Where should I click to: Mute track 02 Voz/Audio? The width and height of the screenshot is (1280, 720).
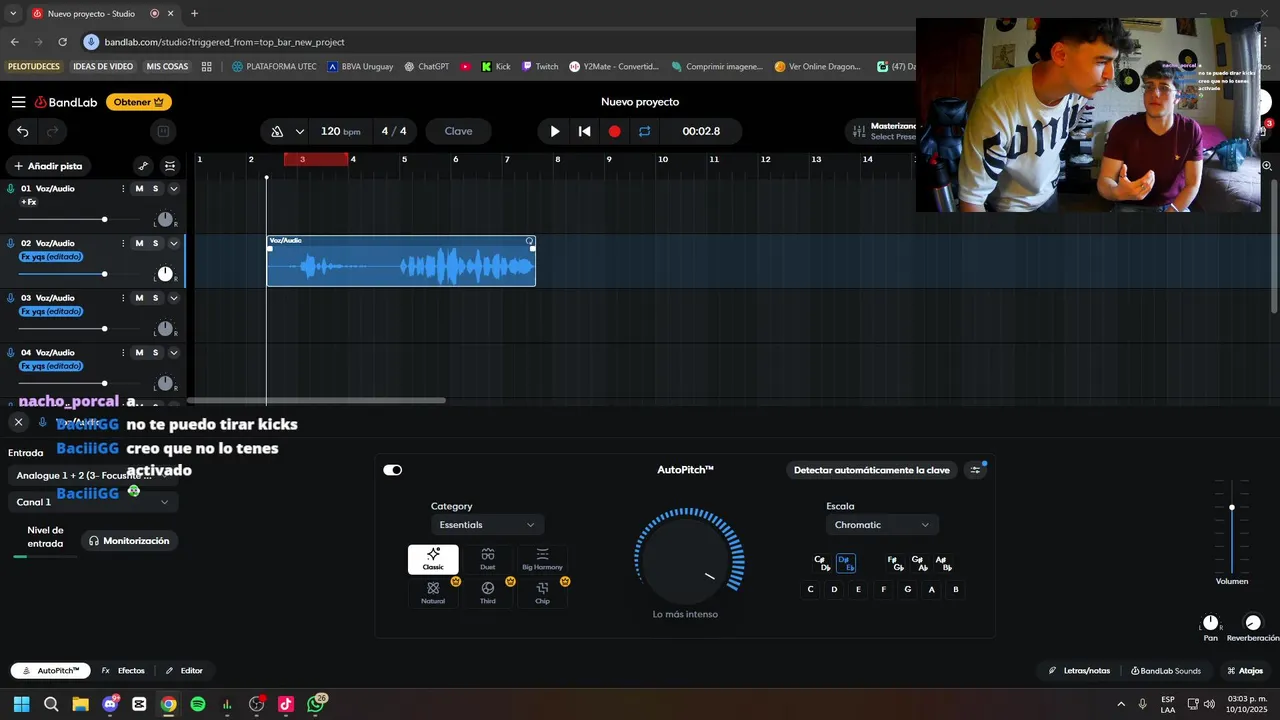point(139,243)
